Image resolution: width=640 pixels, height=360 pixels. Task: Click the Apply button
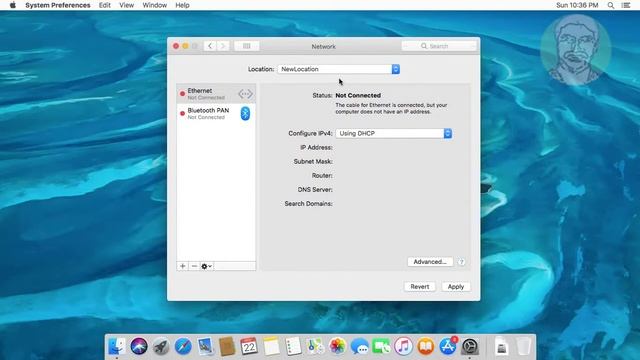click(456, 287)
